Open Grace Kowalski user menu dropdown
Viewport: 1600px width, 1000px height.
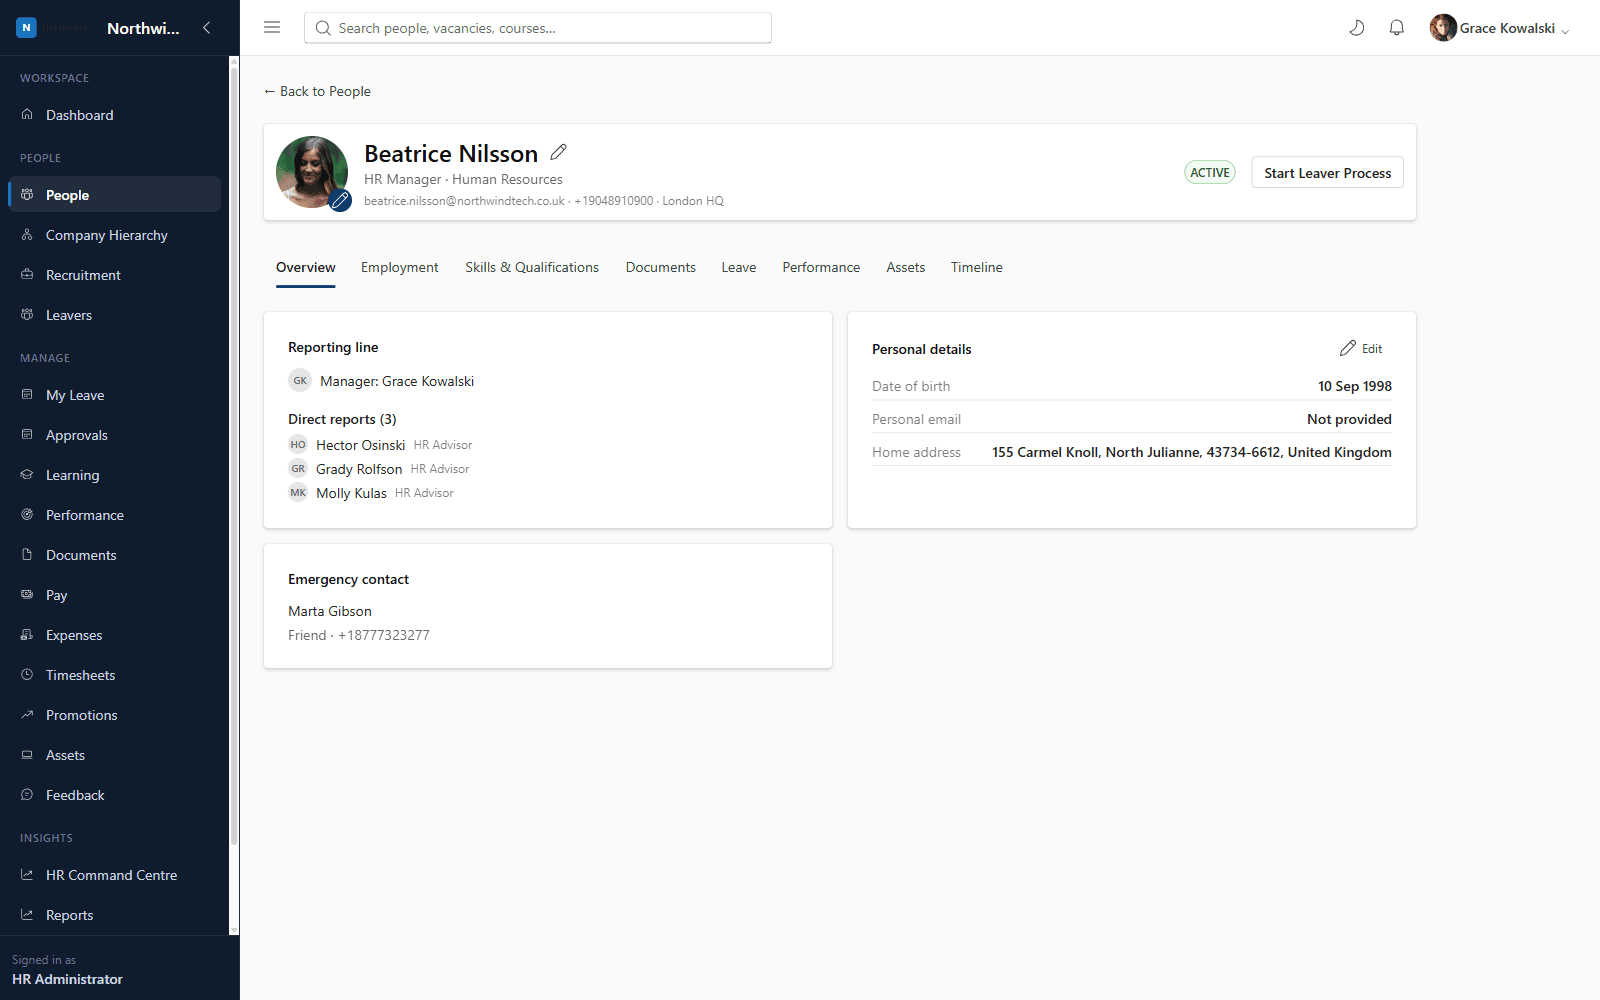[1499, 28]
